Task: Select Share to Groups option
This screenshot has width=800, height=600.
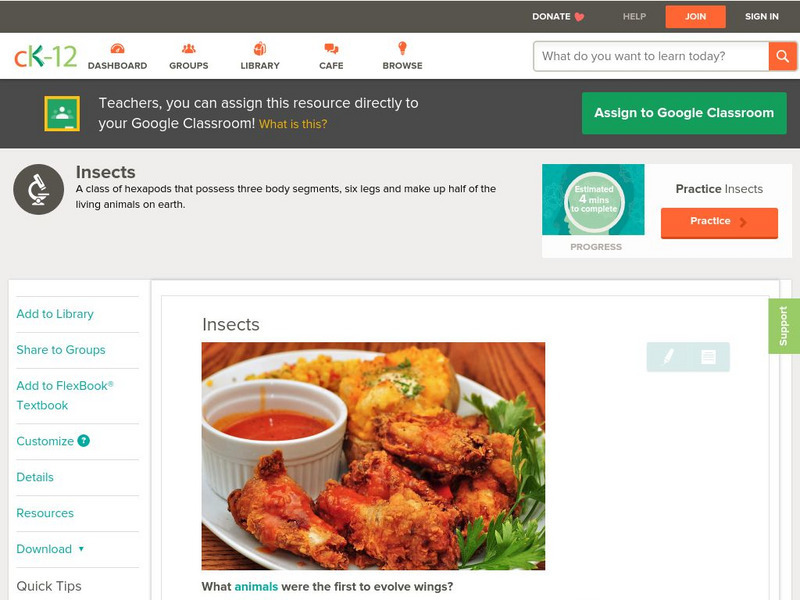Action: (61, 350)
